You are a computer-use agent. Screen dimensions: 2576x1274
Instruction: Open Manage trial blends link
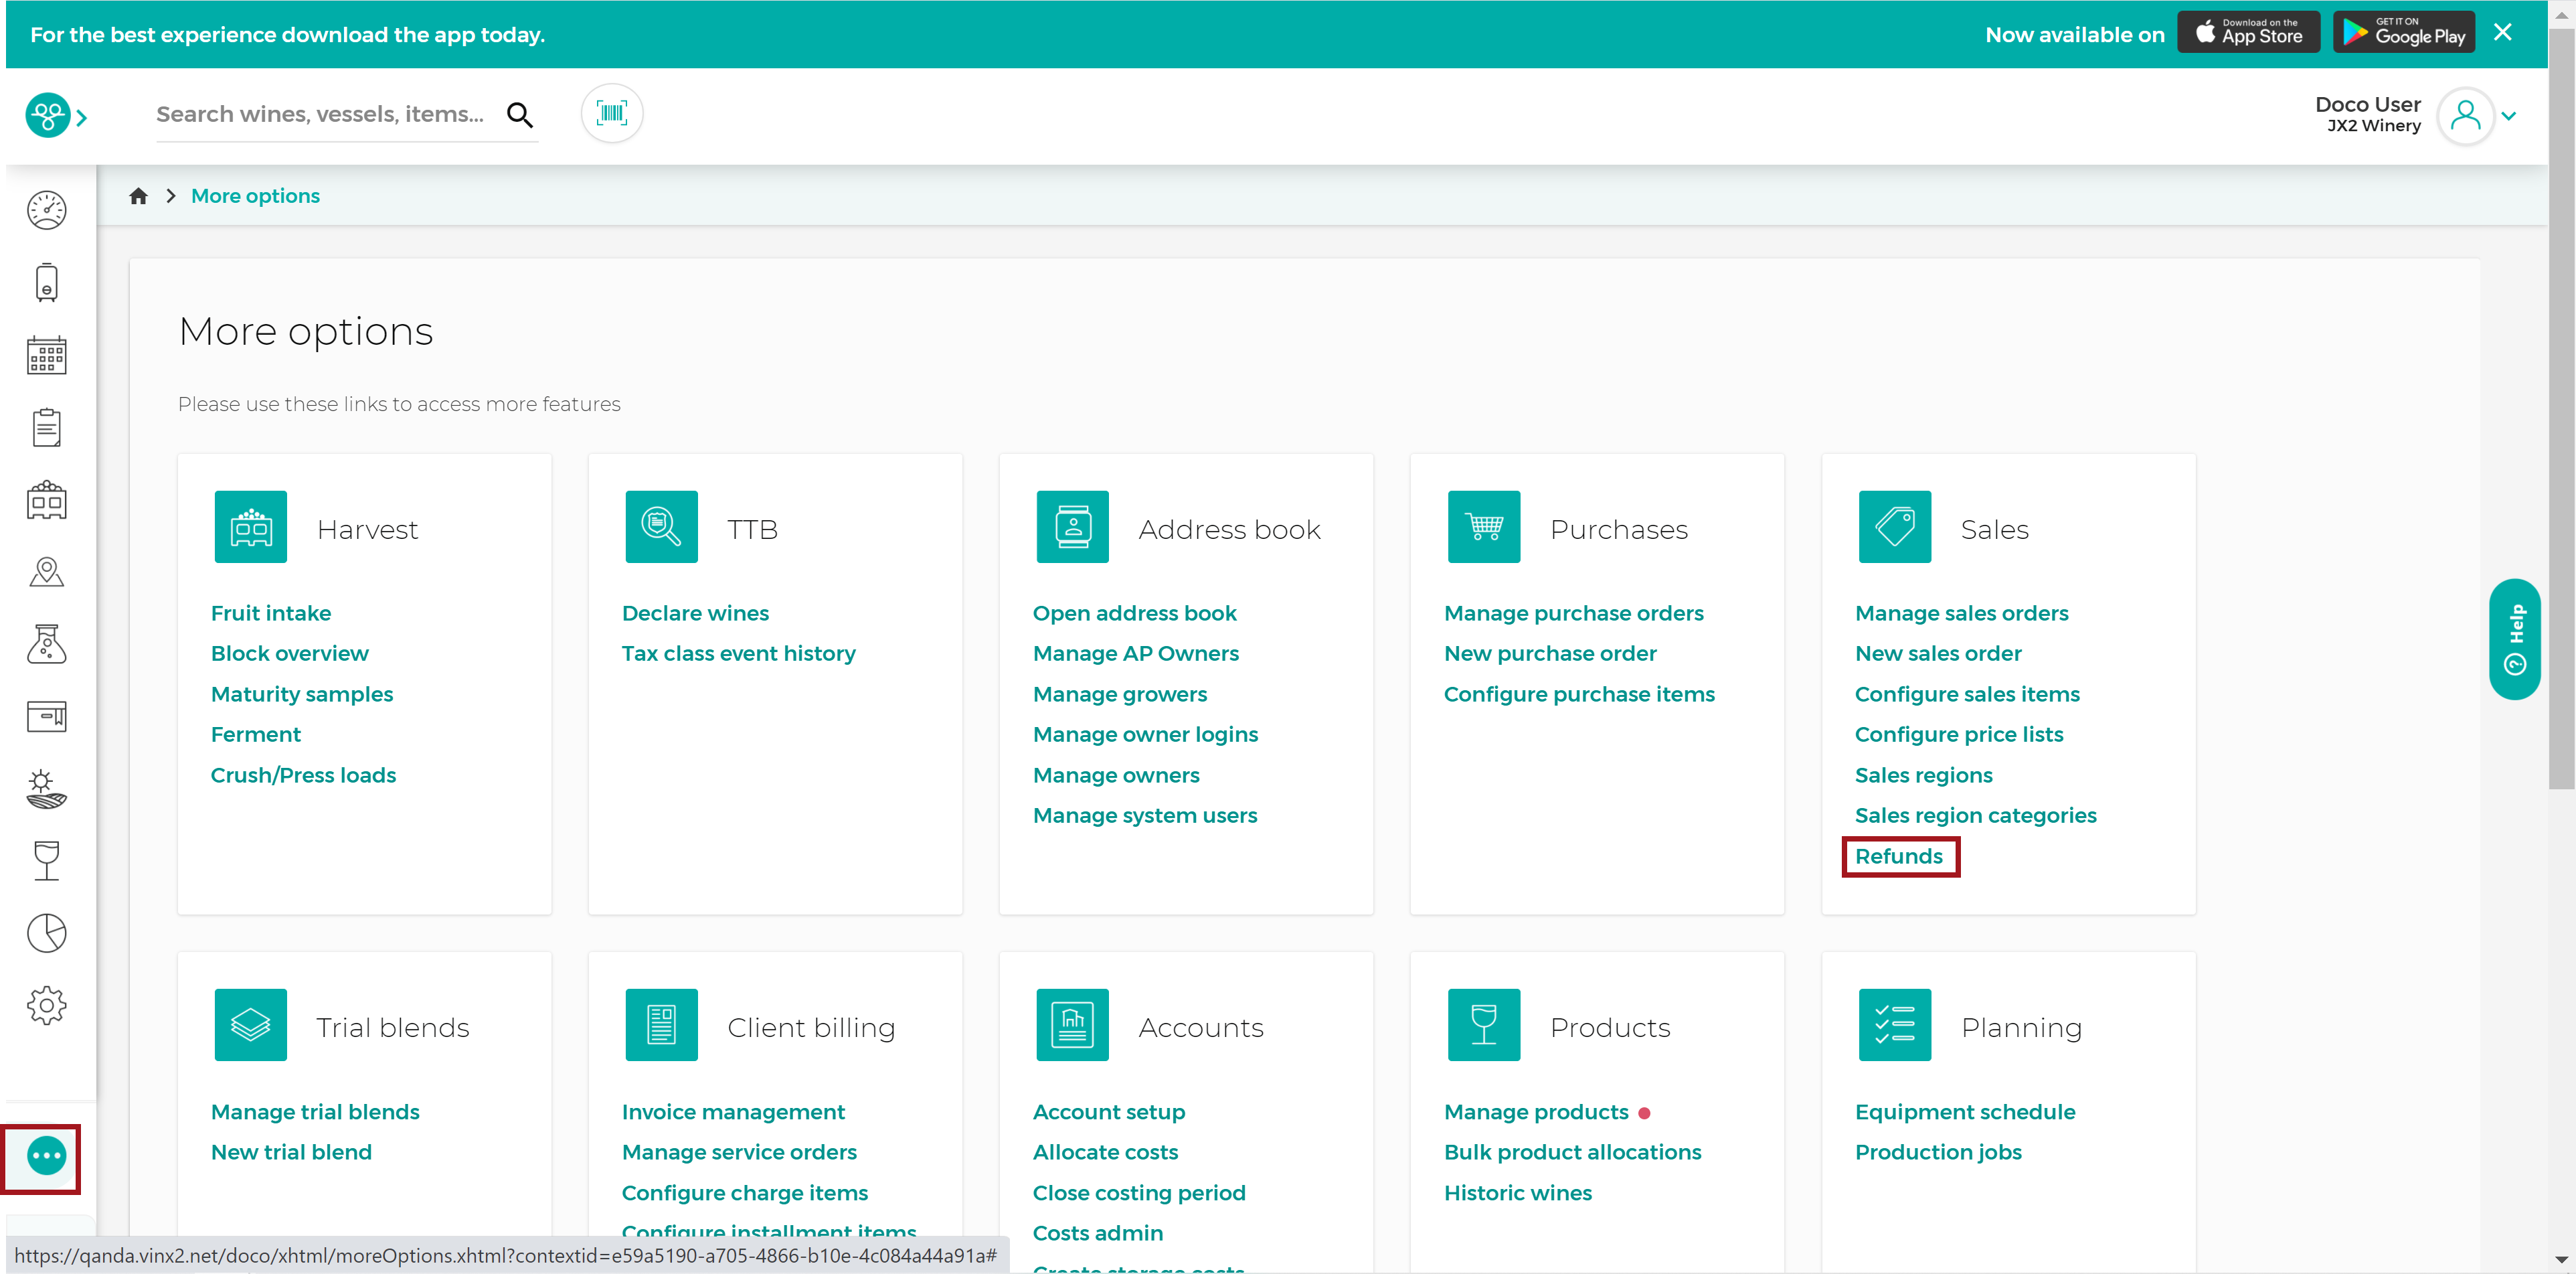pos(315,1112)
